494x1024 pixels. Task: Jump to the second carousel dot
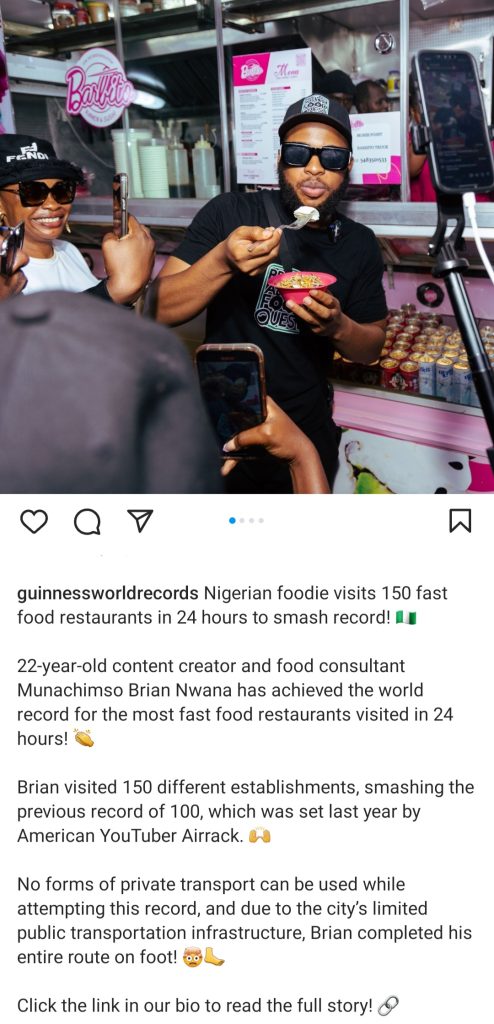click(242, 520)
